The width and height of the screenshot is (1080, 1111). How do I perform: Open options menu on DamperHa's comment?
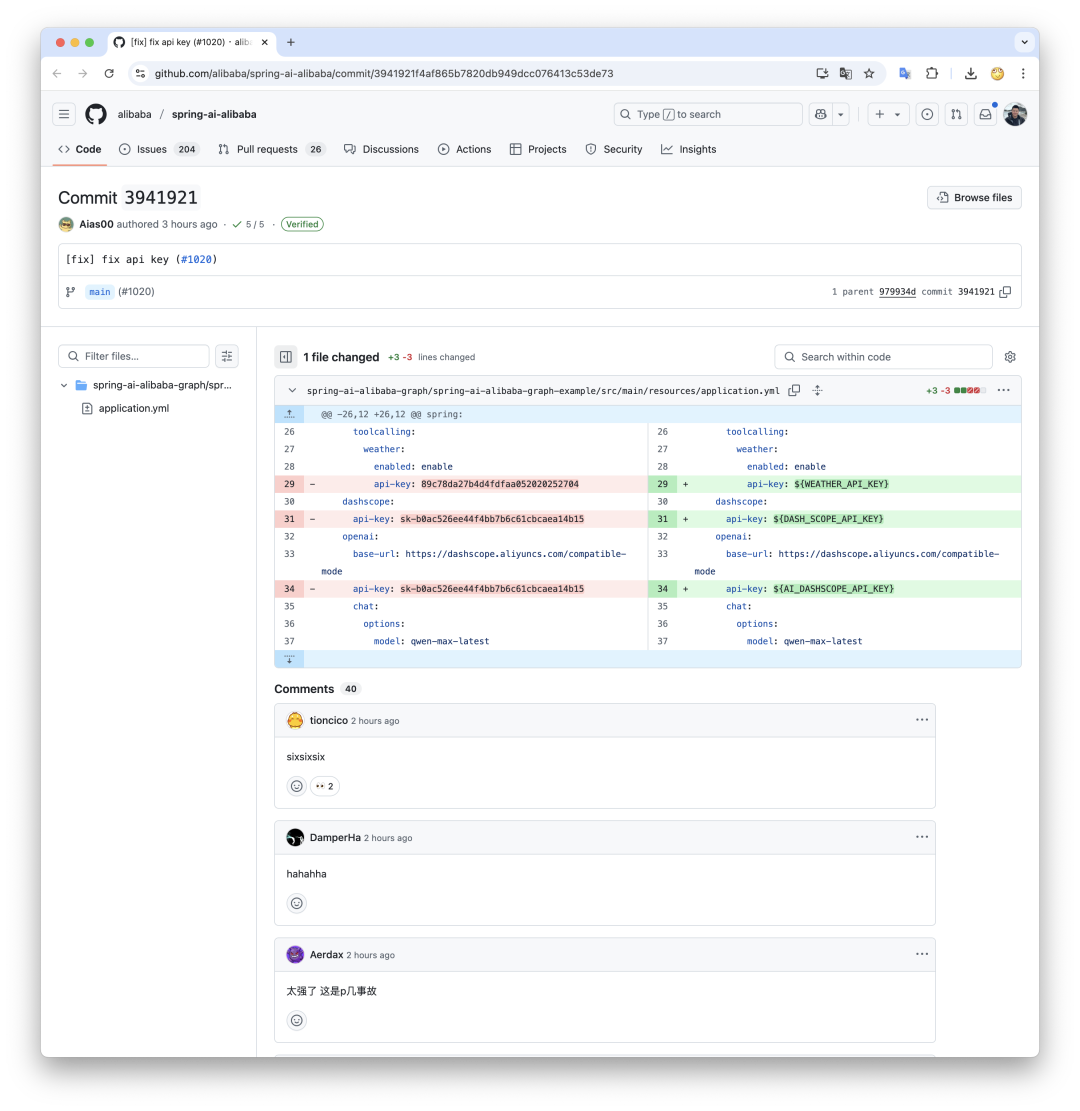point(921,837)
